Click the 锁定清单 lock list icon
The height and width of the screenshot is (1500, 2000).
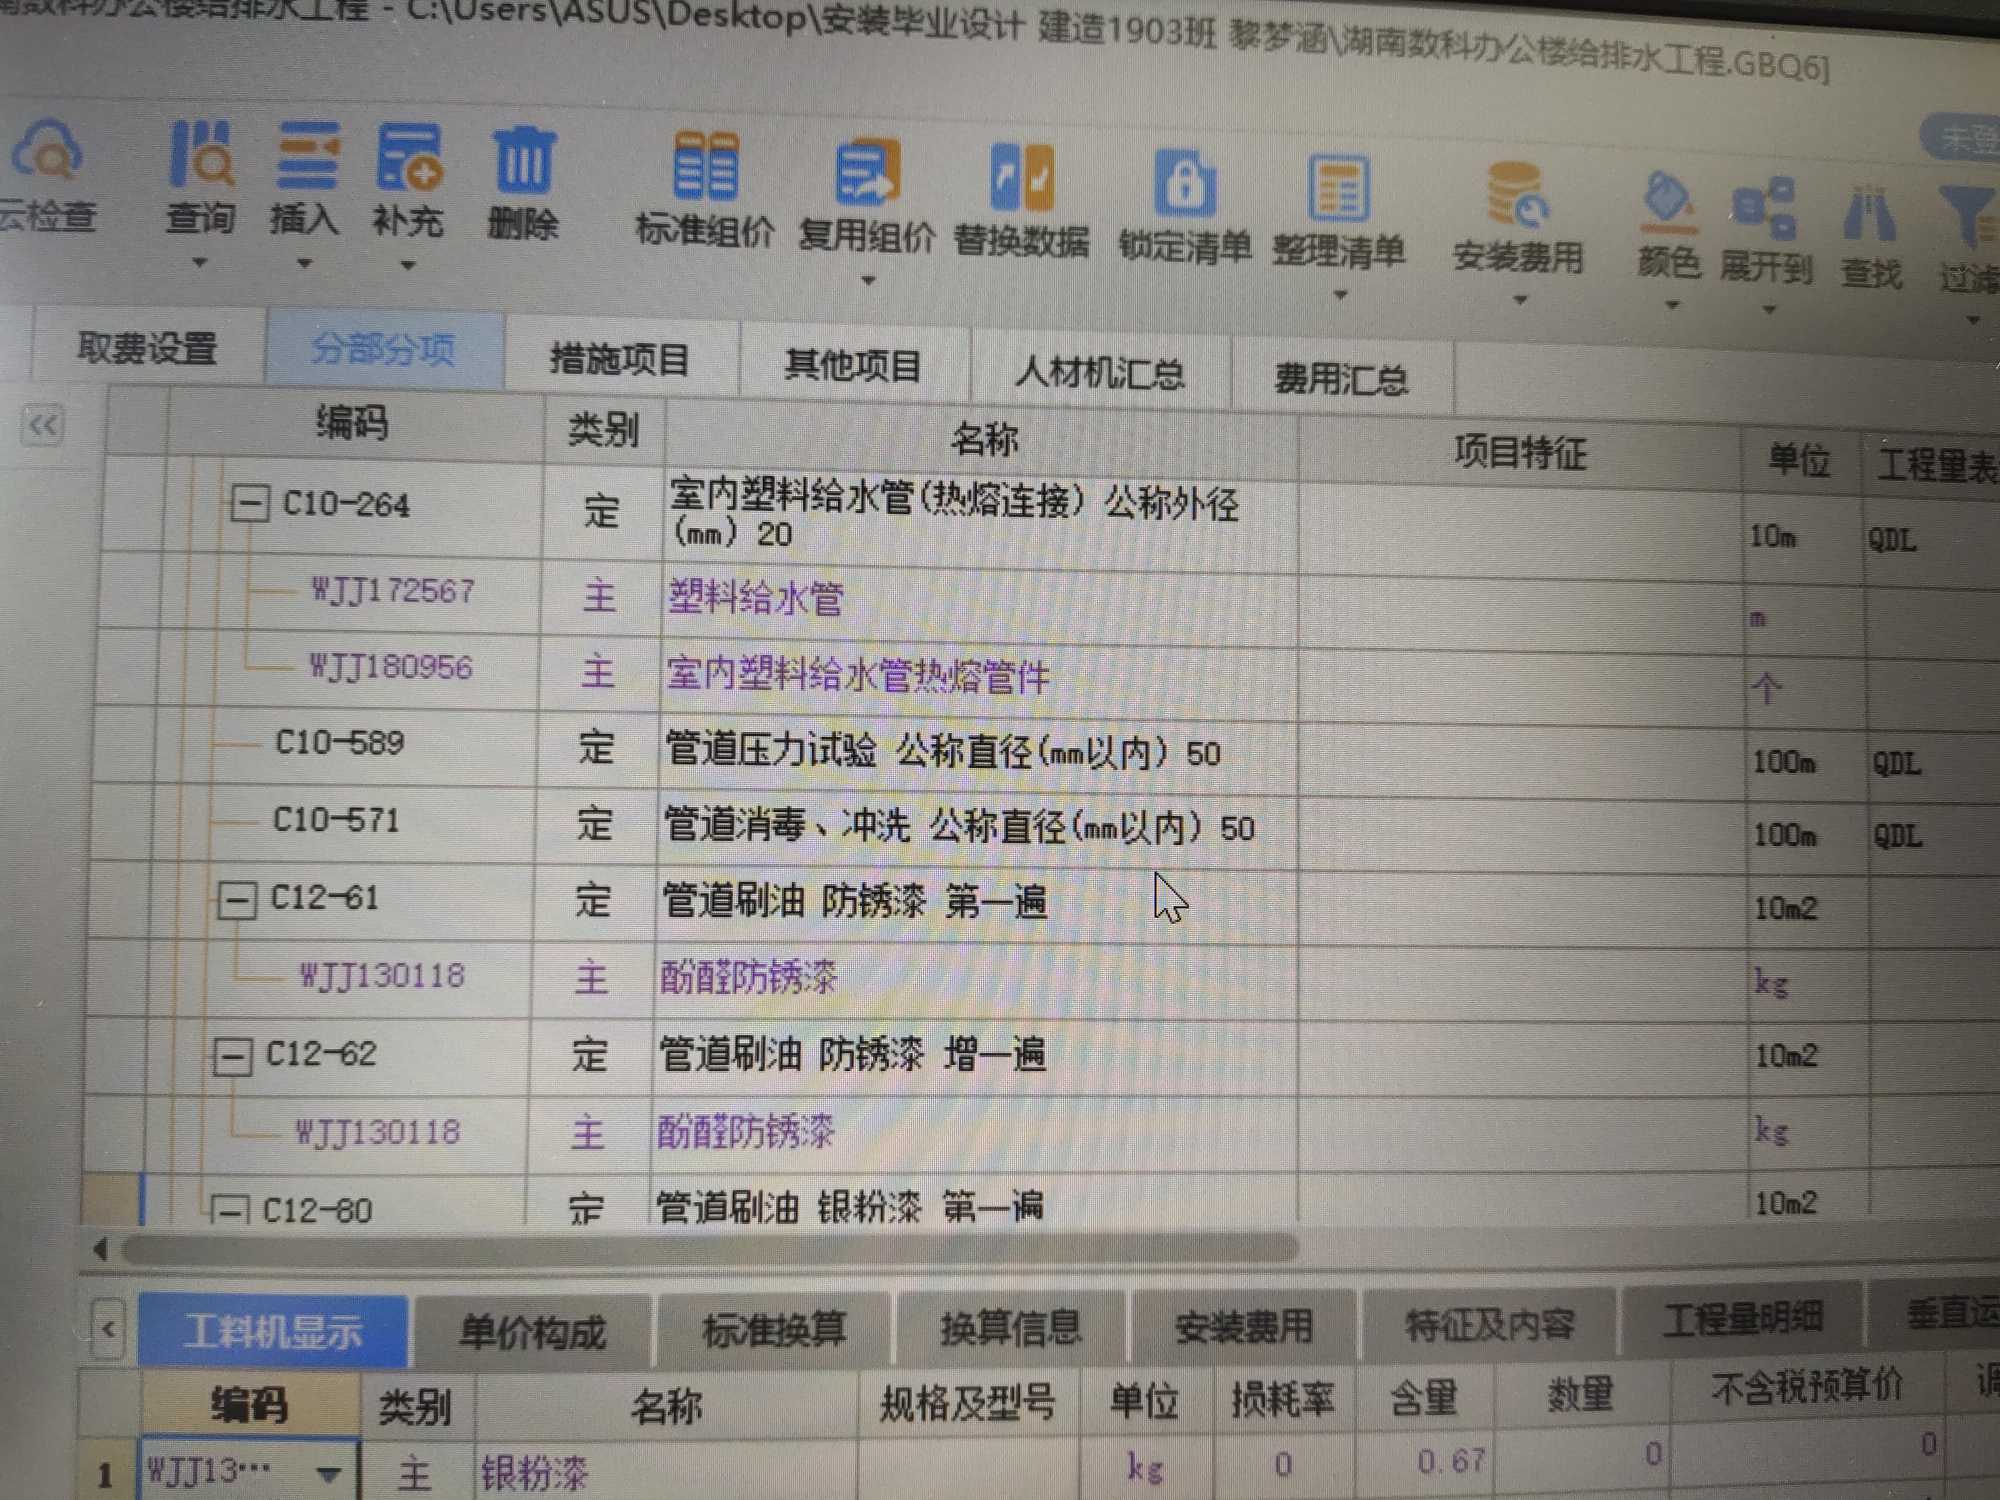click(x=1185, y=183)
